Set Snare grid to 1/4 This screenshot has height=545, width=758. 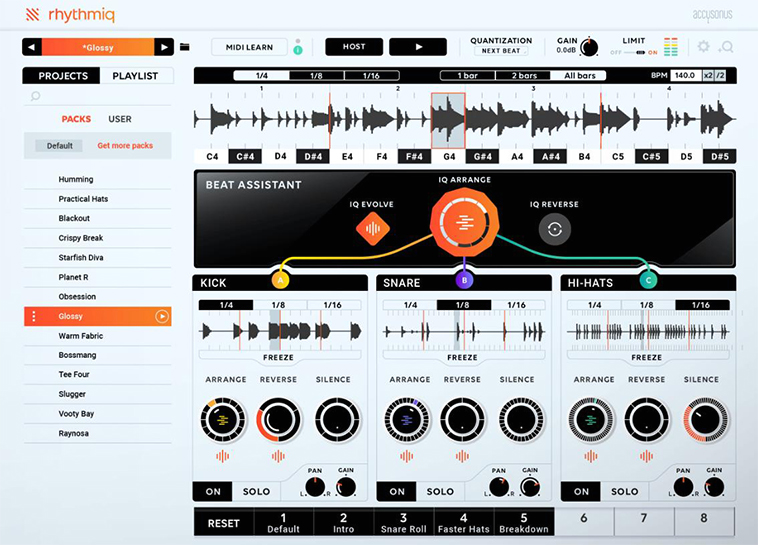click(410, 305)
